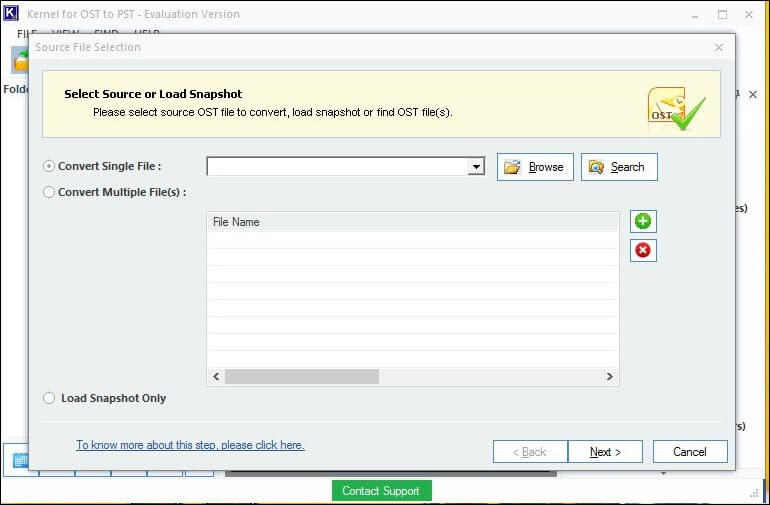Open the single file path dropdown arrow
Screen dimensions: 770x505
click(x=476, y=167)
